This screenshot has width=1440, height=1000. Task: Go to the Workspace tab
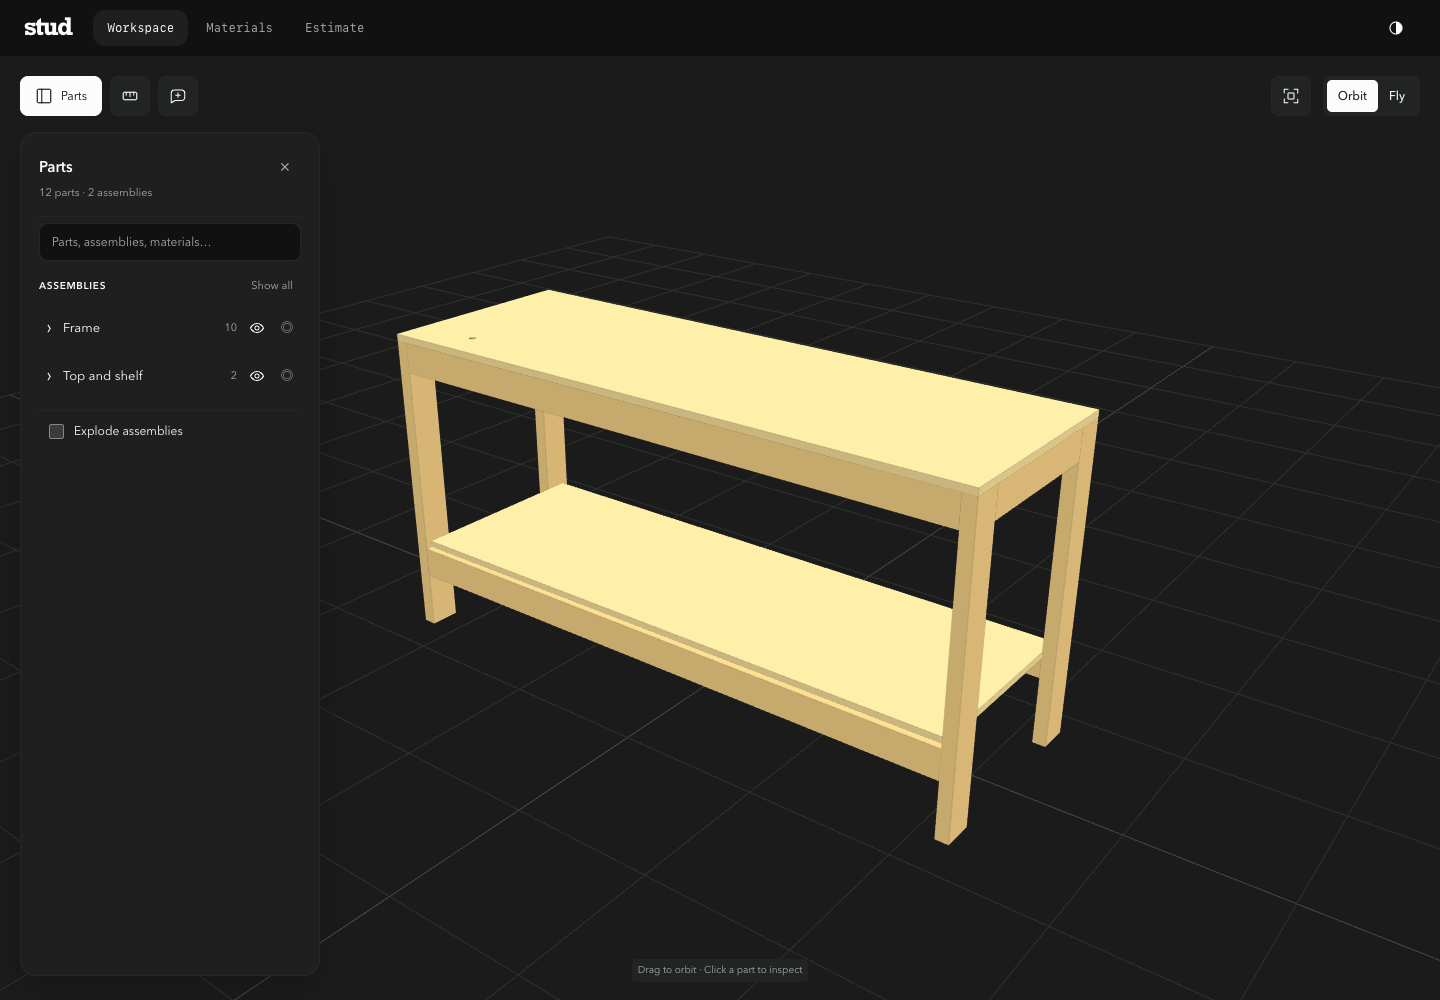click(140, 28)
